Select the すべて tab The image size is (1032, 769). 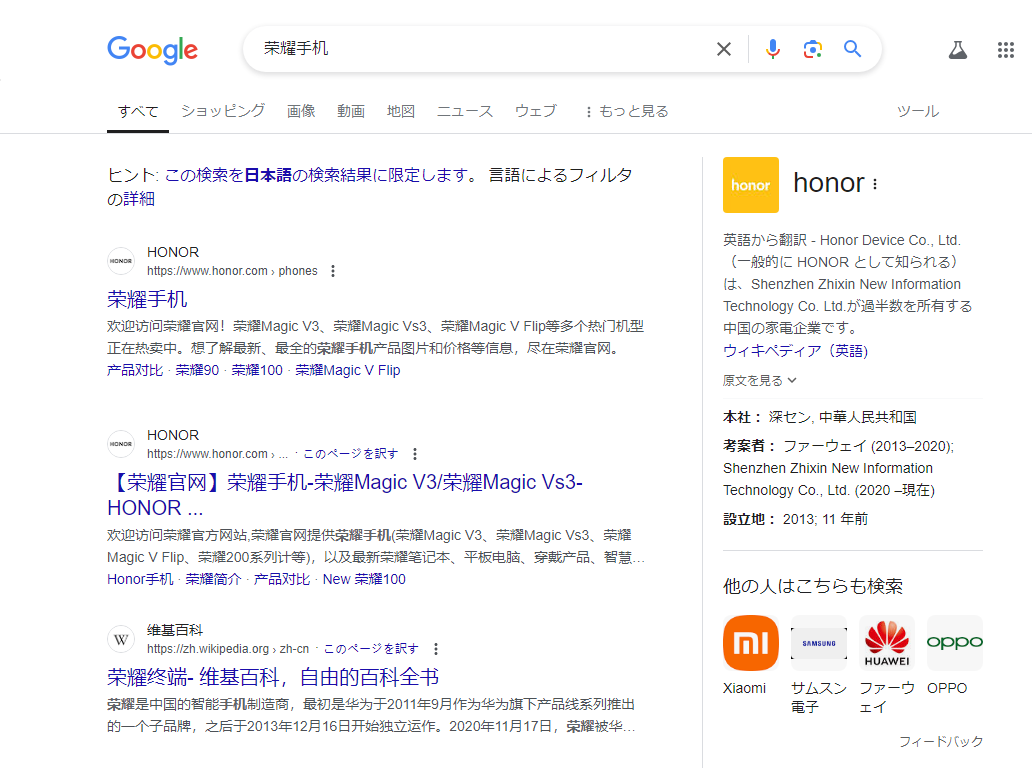tap(138, 111)
